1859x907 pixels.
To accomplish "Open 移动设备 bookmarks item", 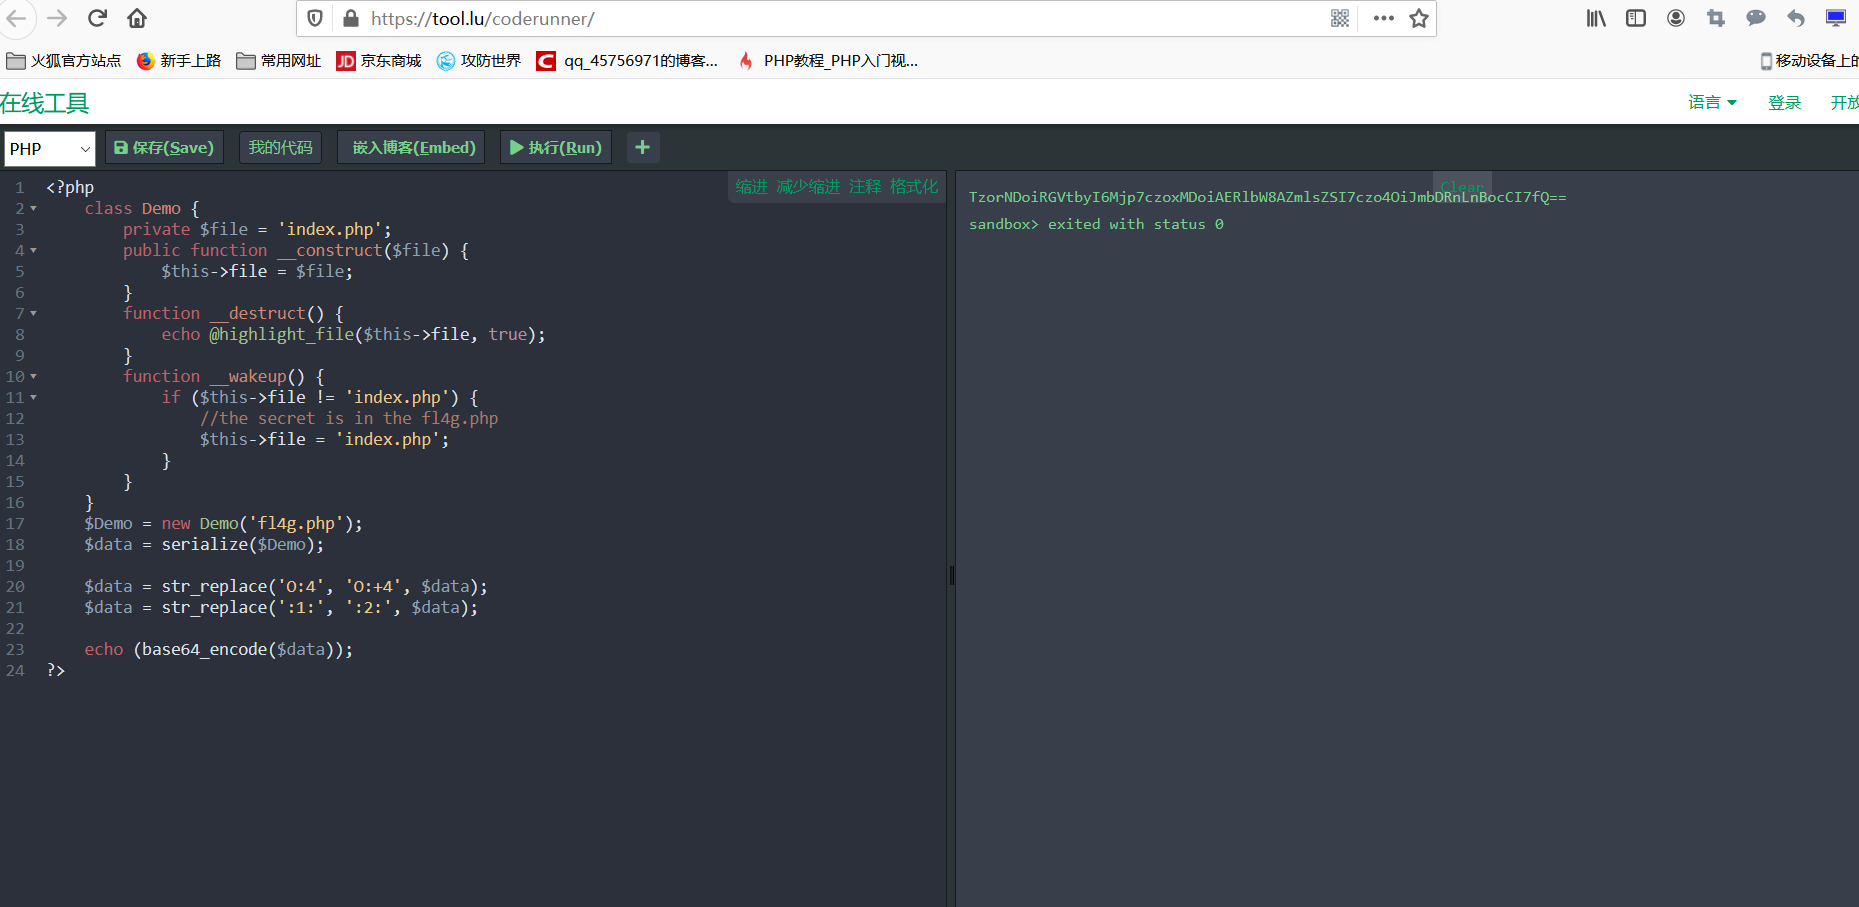I will click(x=1808, y=61).
